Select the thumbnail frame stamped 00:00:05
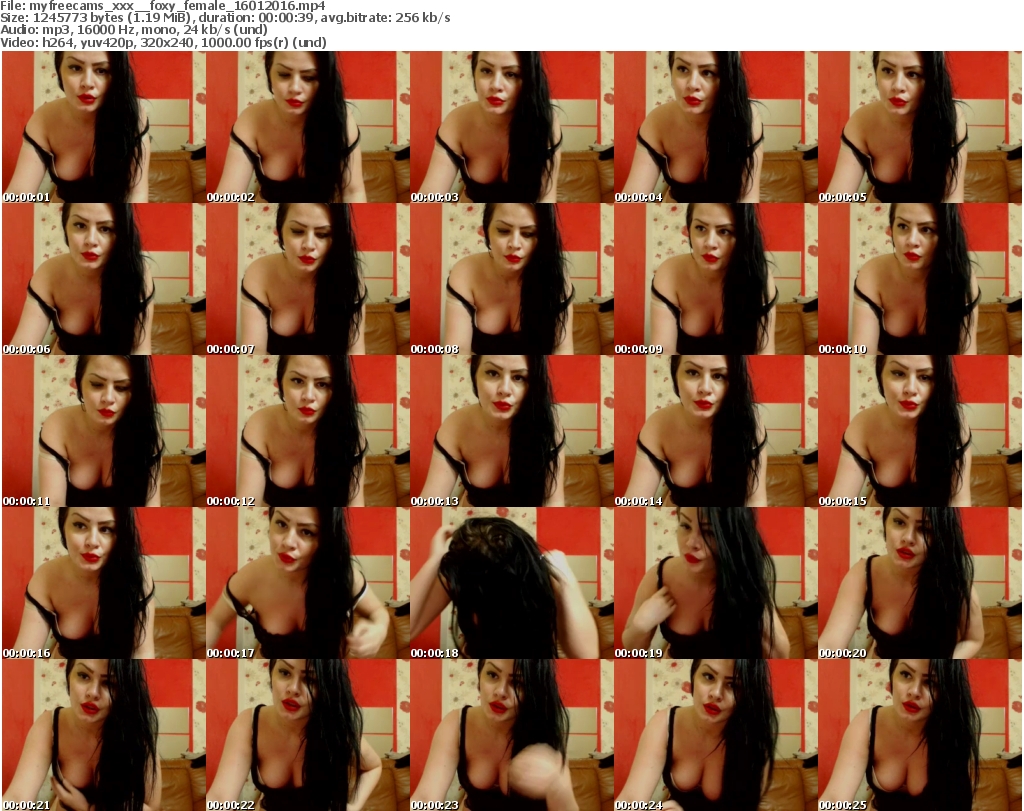 tap(920, 127)
